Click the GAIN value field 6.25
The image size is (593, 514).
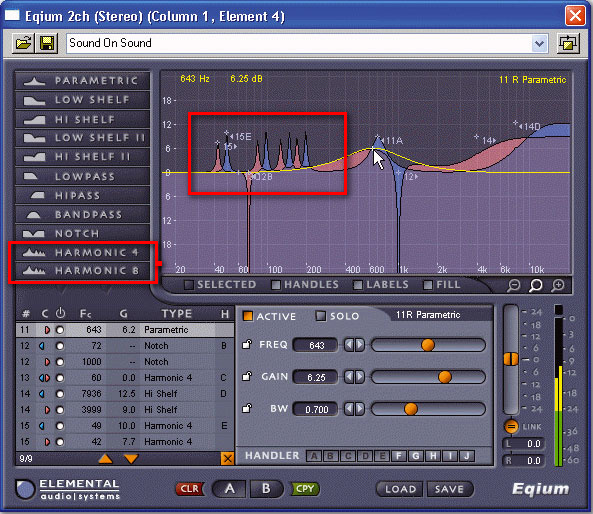tap(316, 377)
